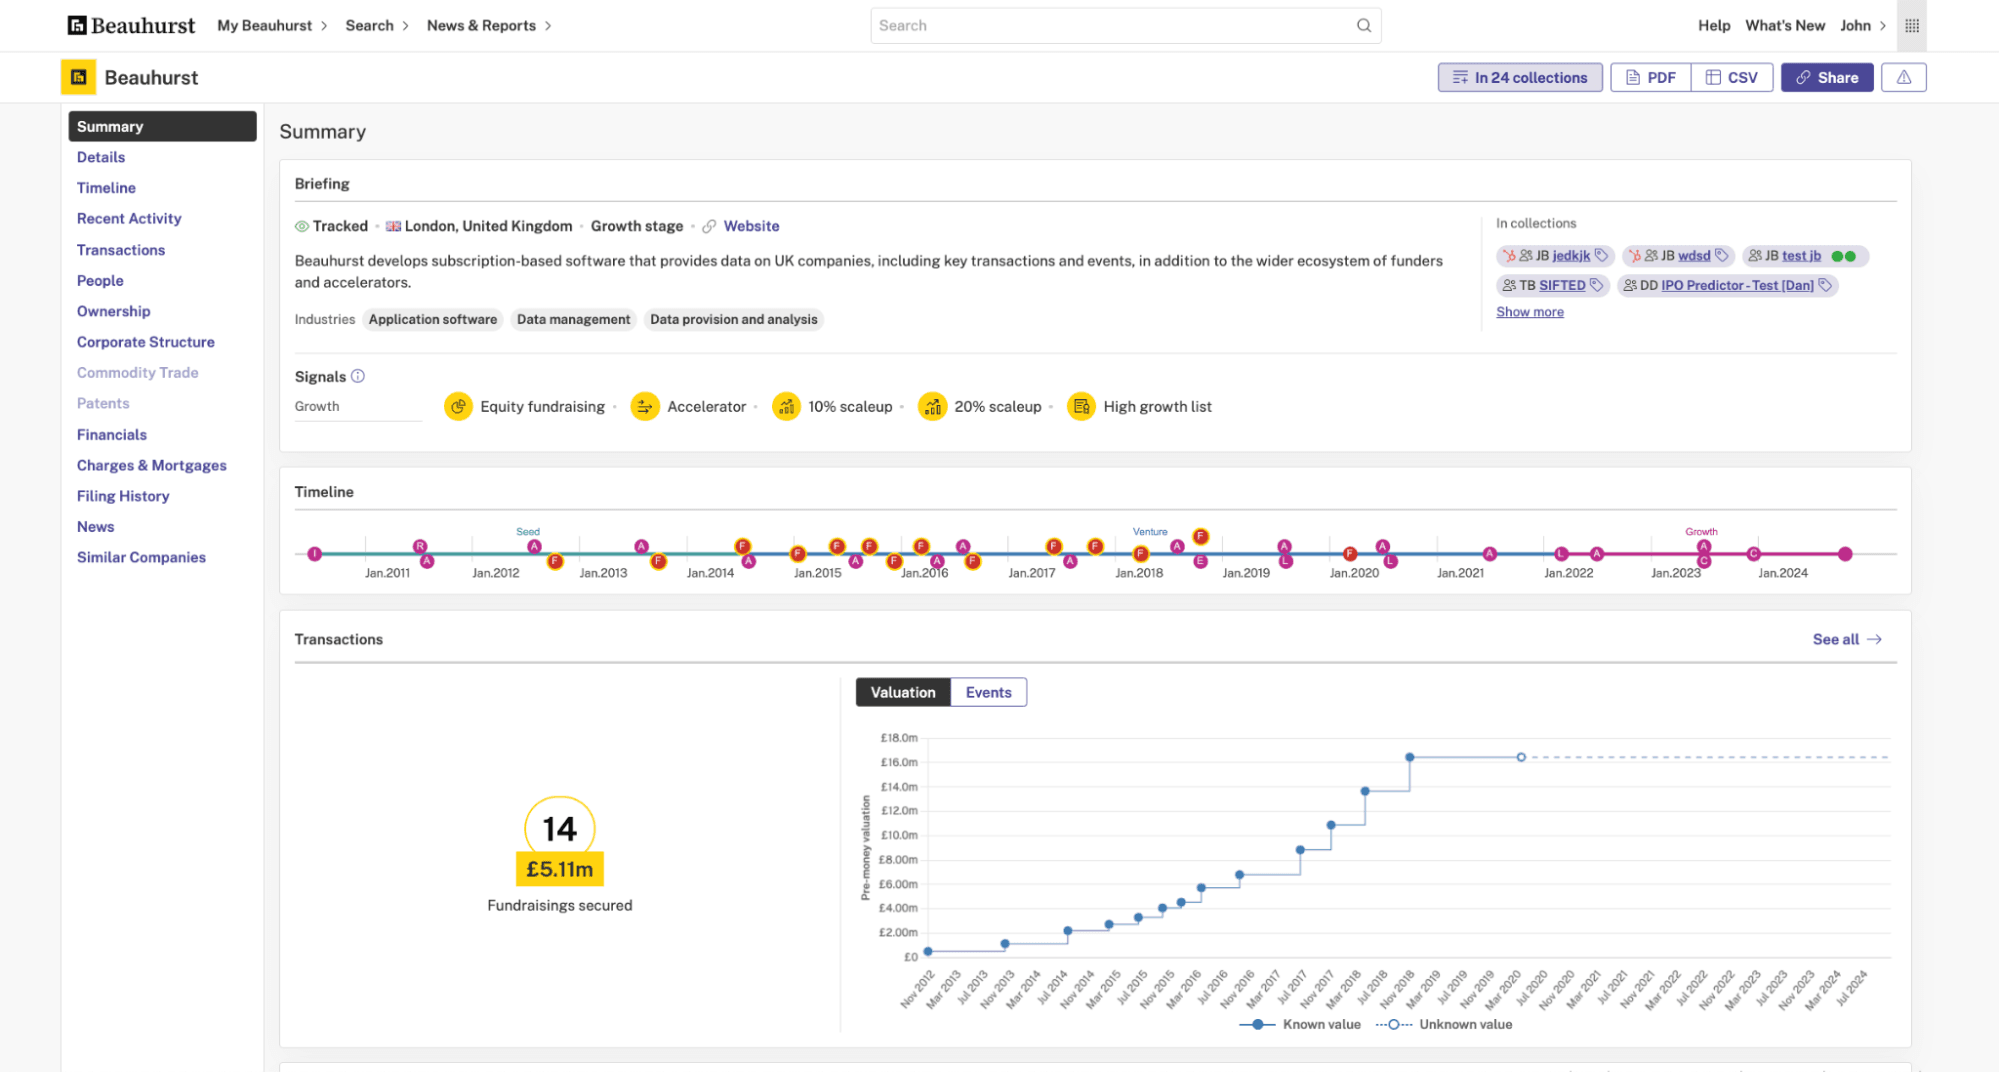The image size is (1999, 1072).
Task: Click the tag icon on wdsd collection
Action: pos(1721,255)
